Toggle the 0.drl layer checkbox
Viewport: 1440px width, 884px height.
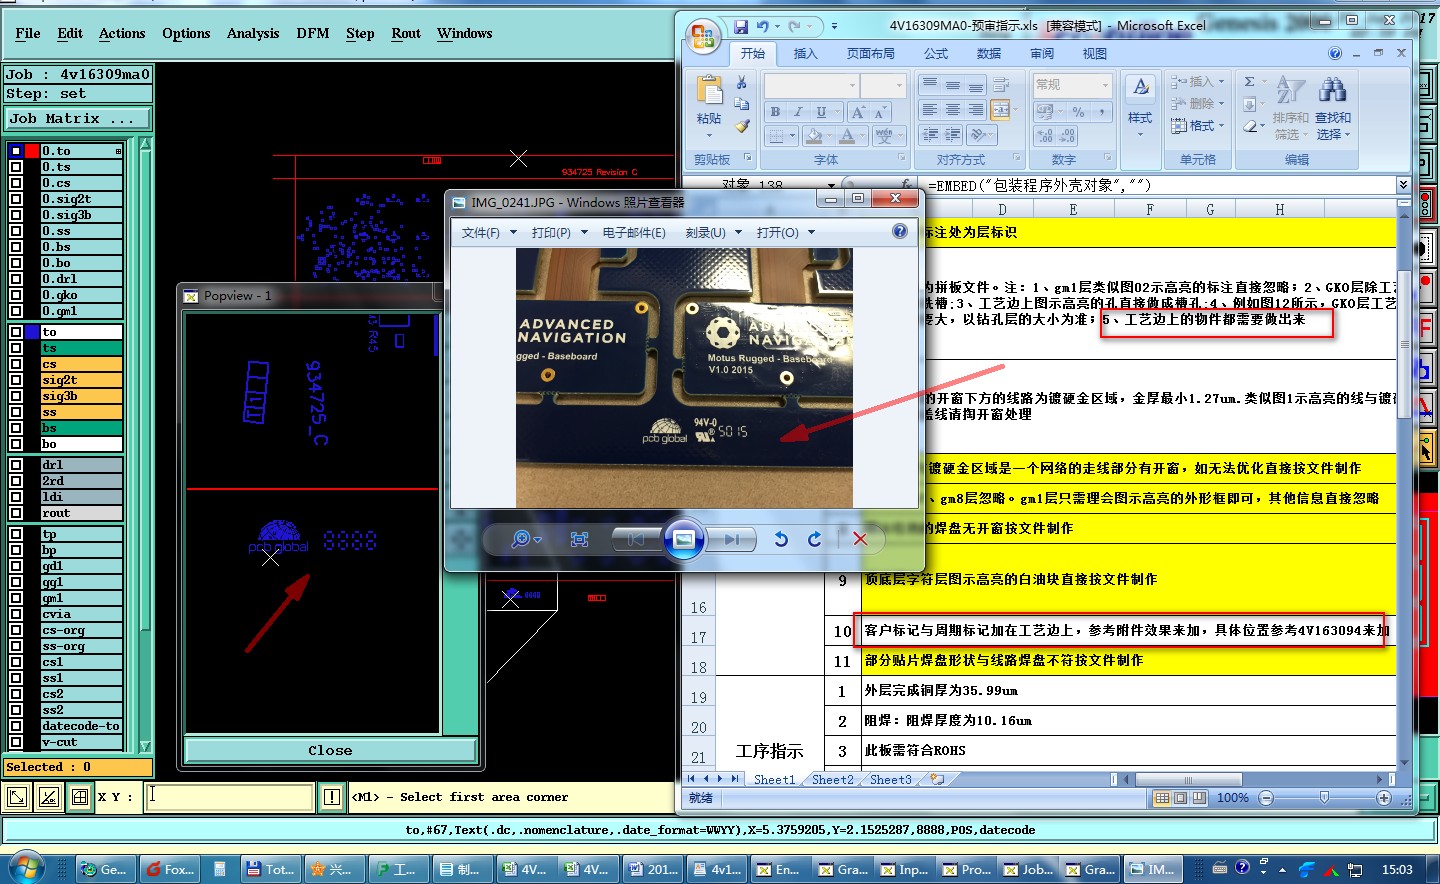point(16,279)
